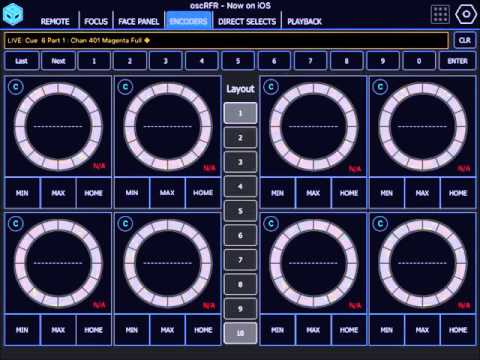Send third top-row encoder HOME
Screen dimensions: 480x360
tap(349, 193)
